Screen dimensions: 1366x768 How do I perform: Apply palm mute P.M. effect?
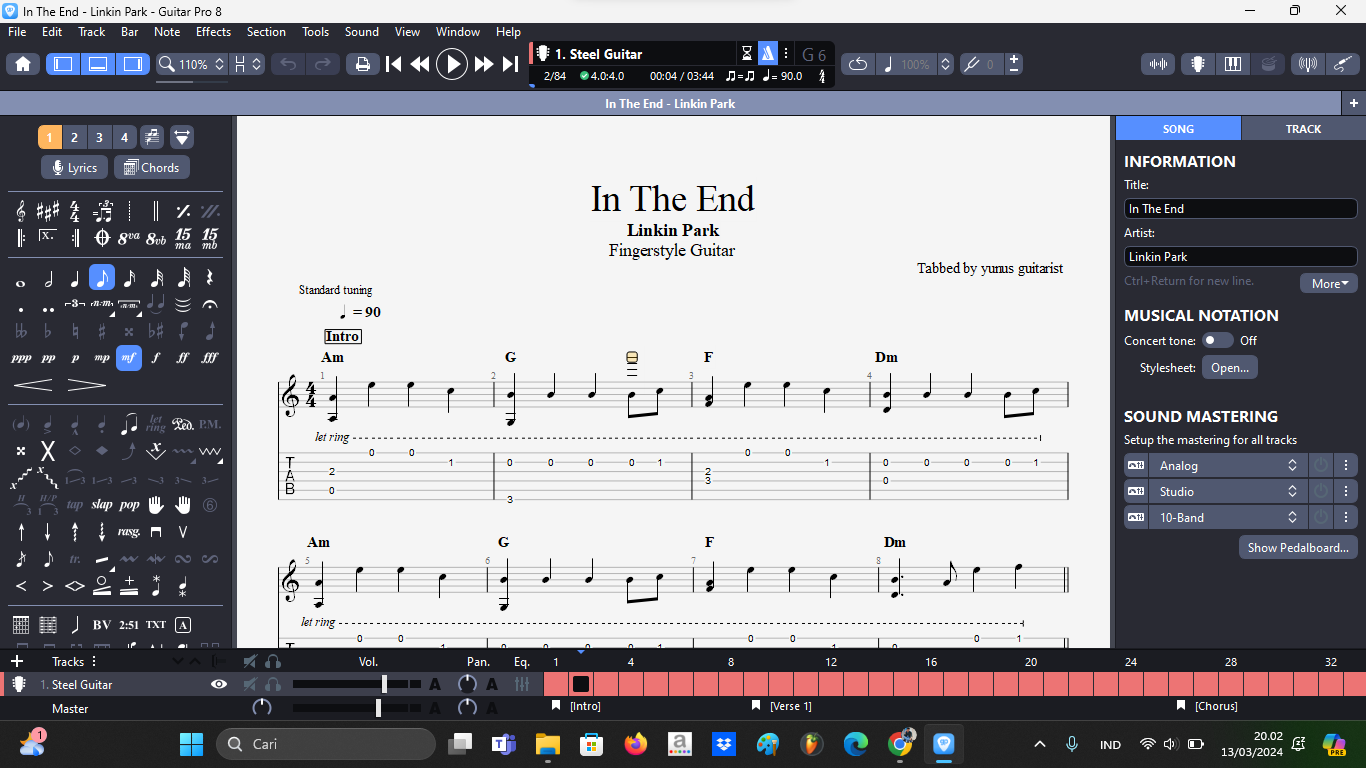pos(209,424)
